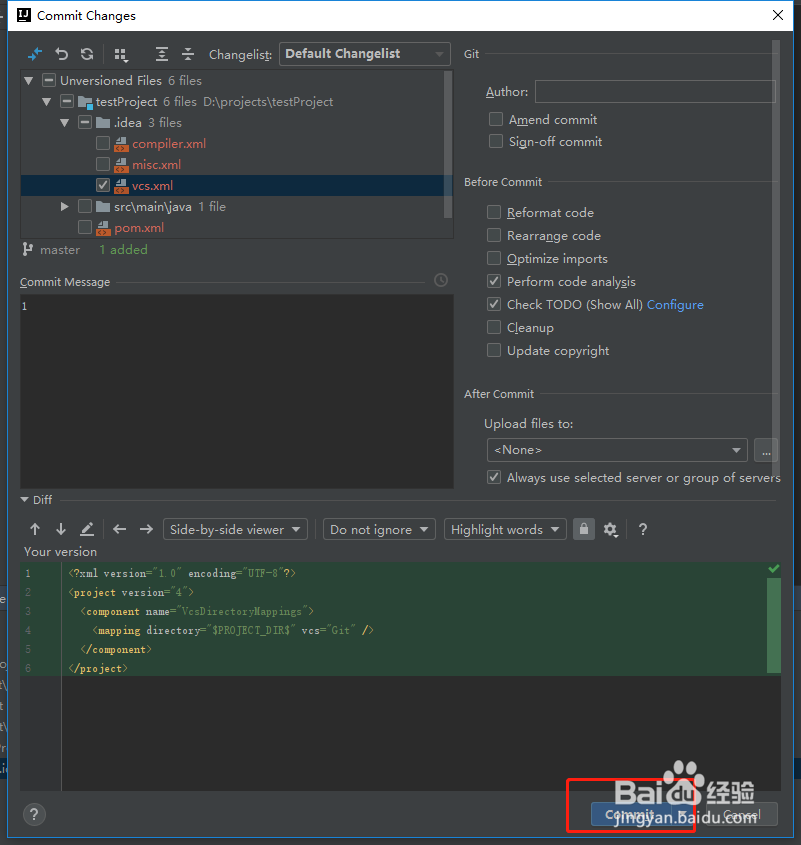Open the Side-by-side viewer dropdown
The height and width of the screenshot is (845, 801).
(x=235, y=529)
